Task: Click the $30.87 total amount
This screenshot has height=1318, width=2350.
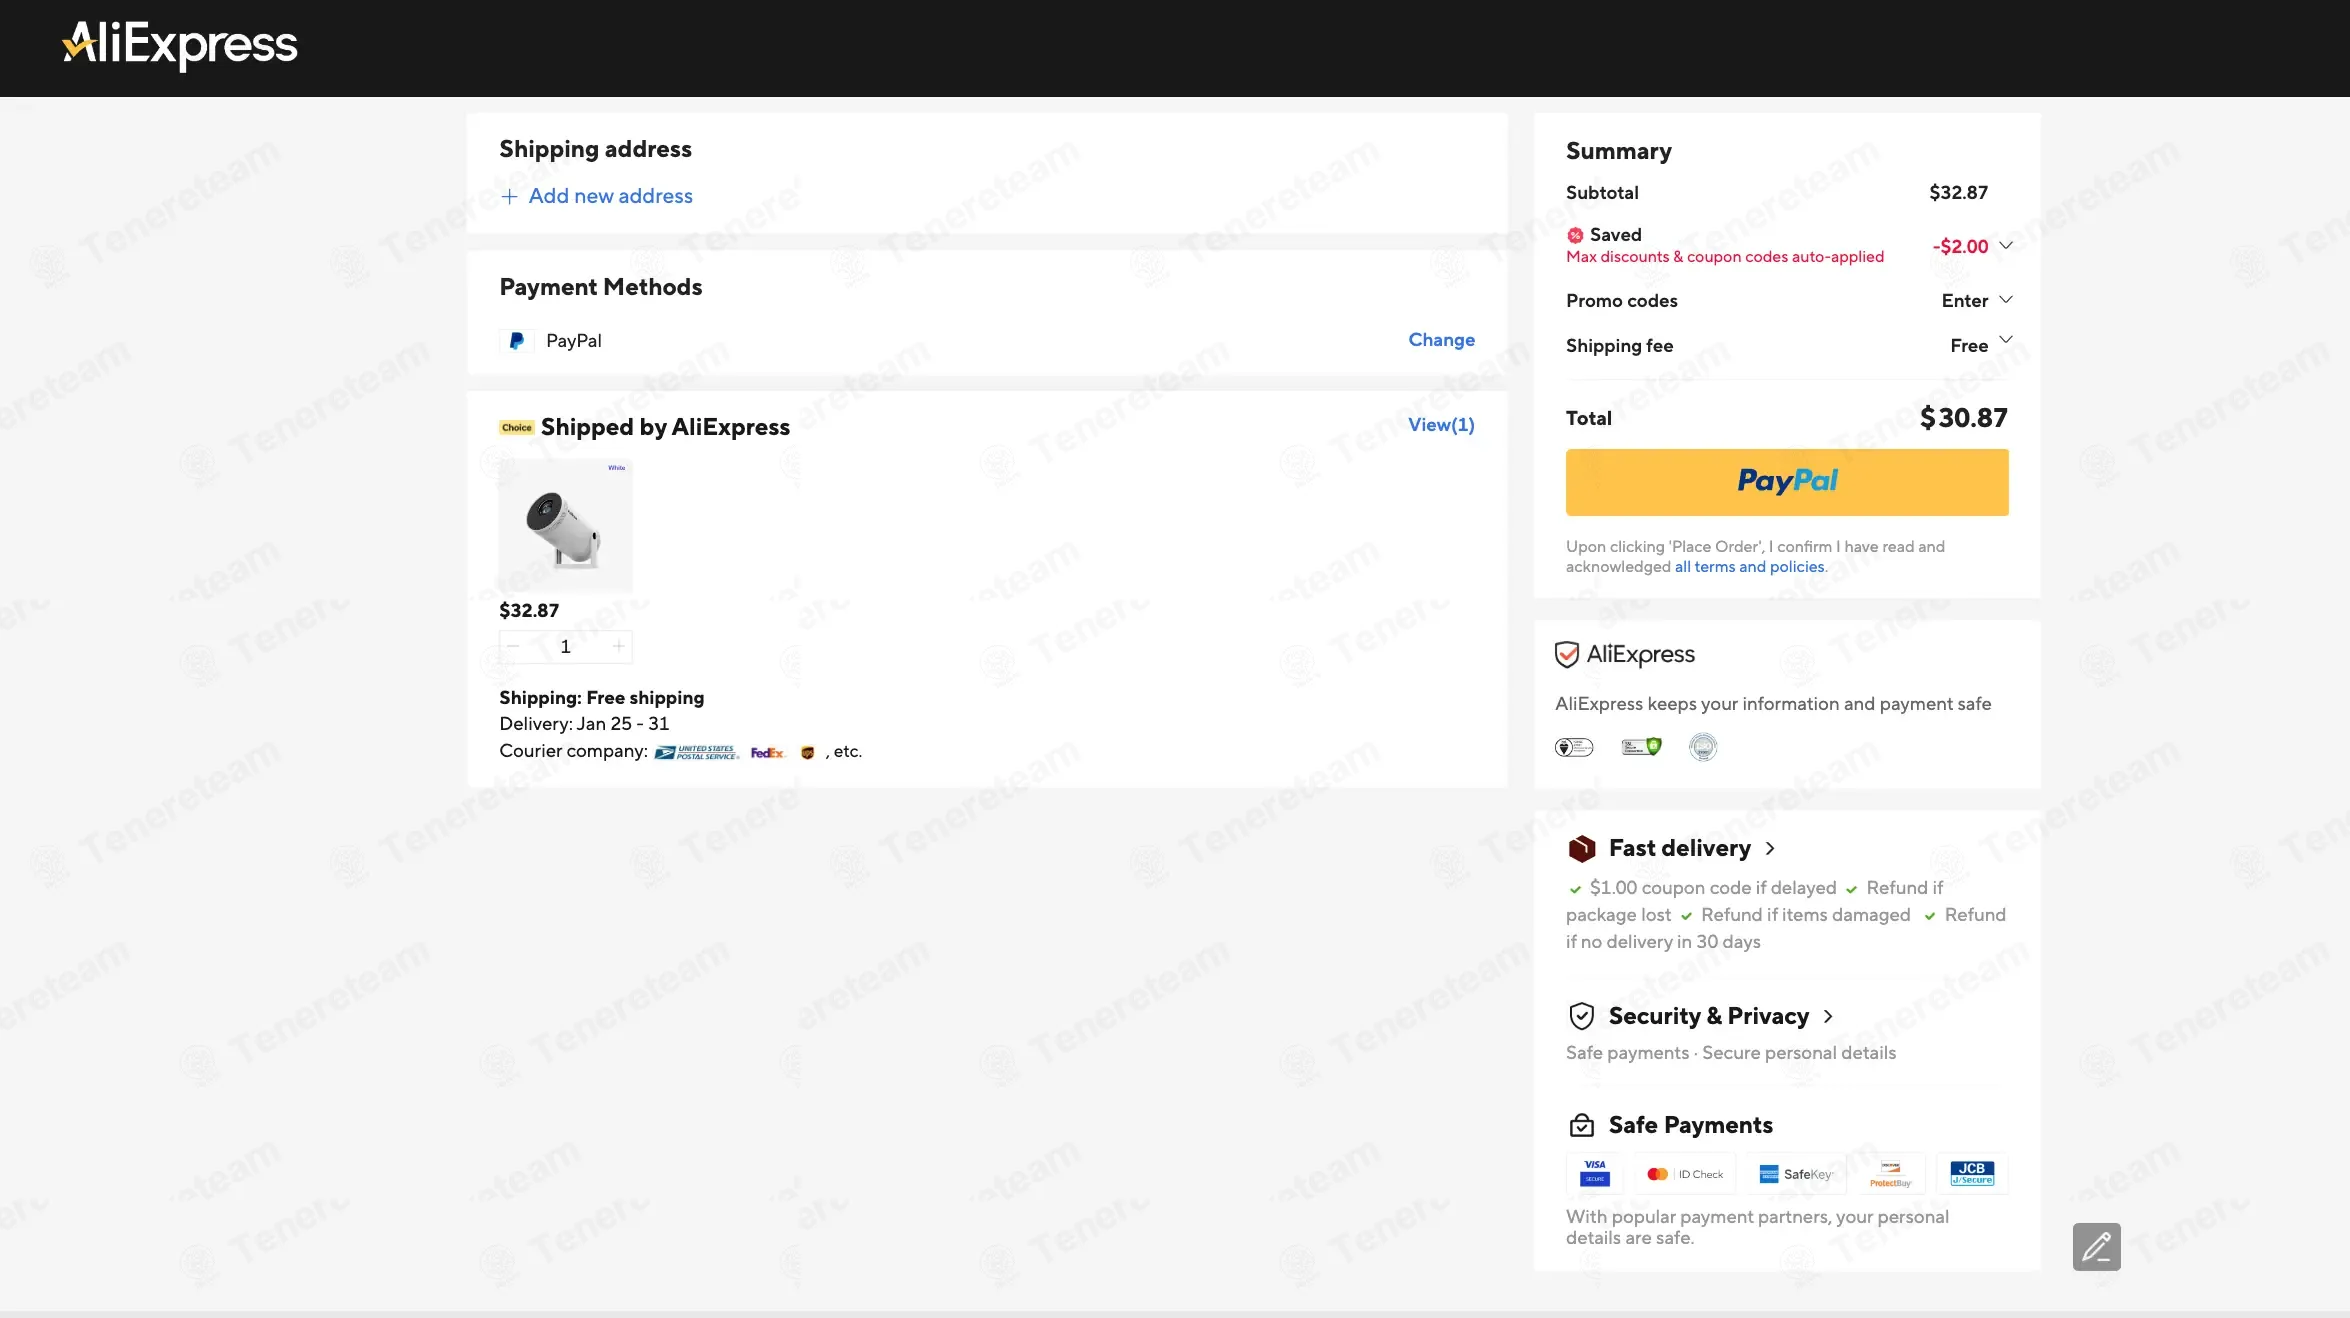Action: coord(1964,418)
